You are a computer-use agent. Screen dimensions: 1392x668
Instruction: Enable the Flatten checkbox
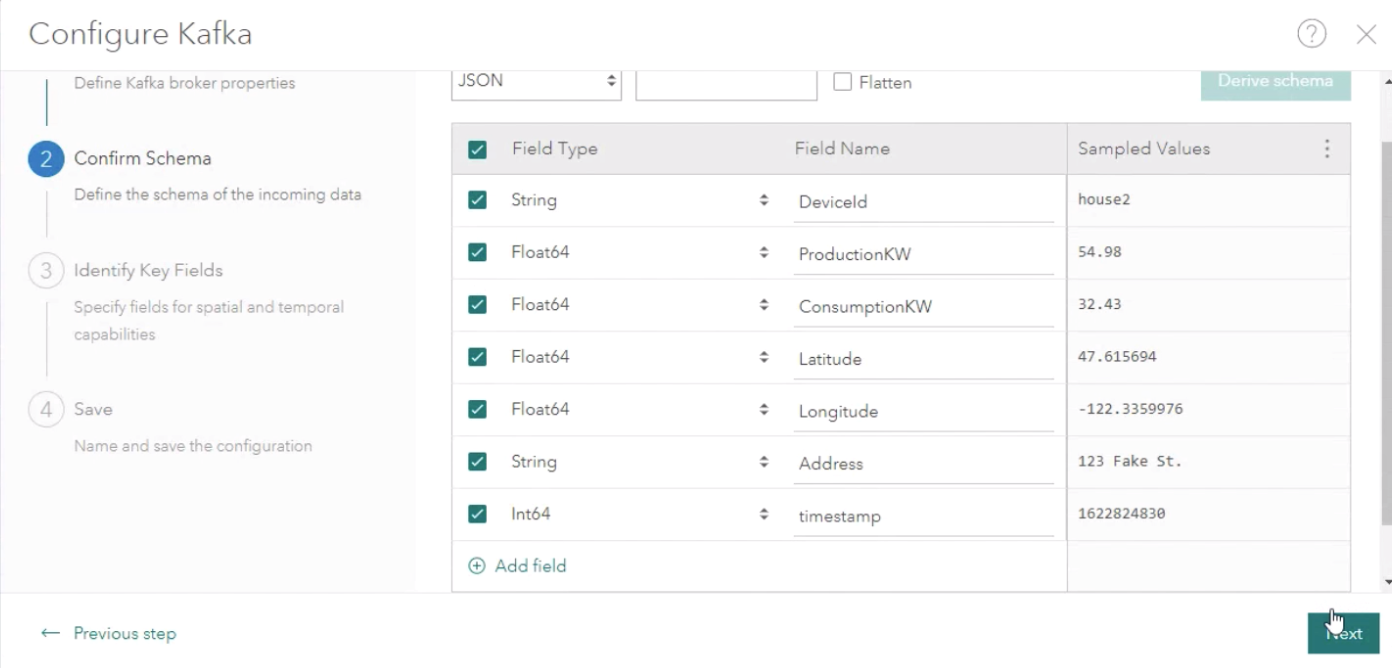point(844,83)
